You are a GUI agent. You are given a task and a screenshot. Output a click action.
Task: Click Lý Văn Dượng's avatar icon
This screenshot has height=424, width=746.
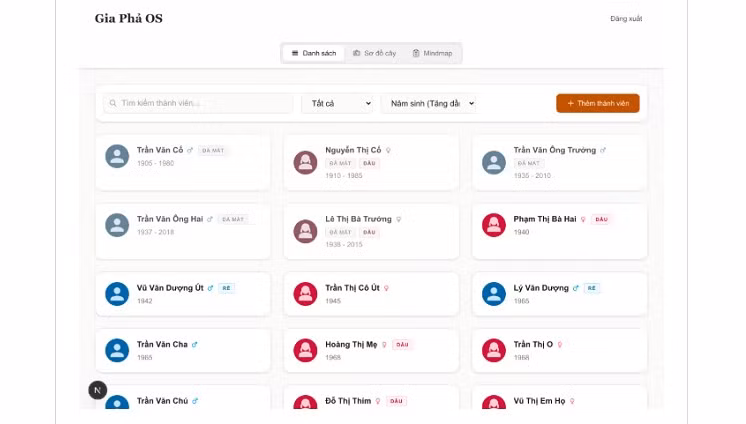[x=493, y=294]
